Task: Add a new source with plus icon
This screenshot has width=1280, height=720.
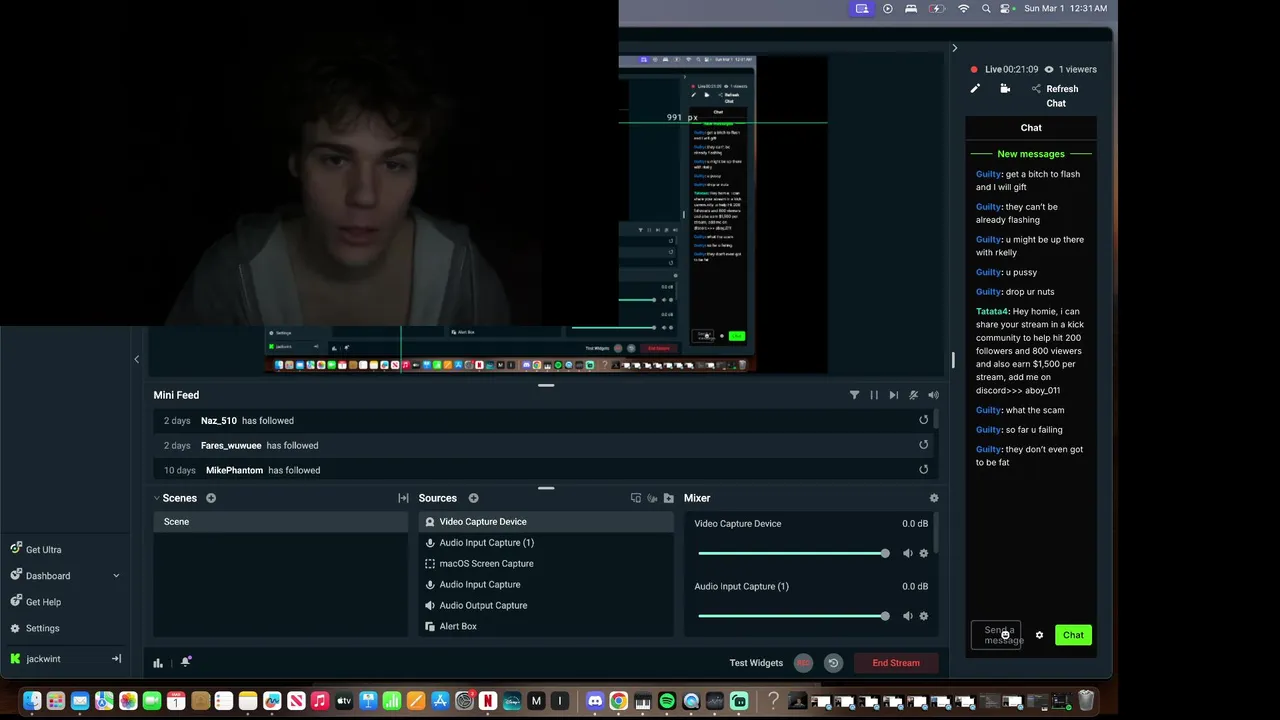Action: tap(473, 498)
